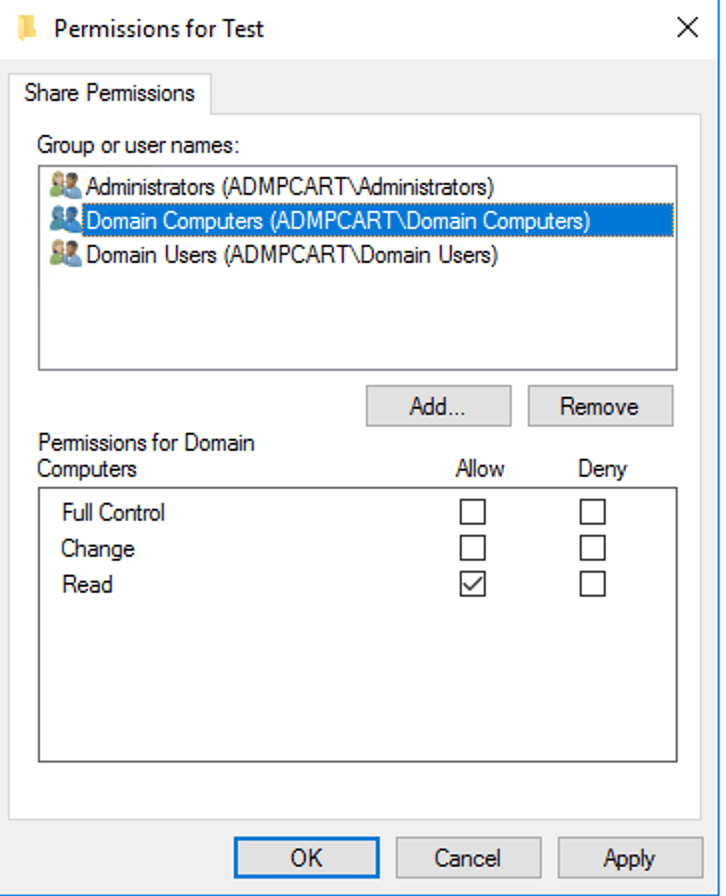Confirm changes with OK

tap(306, 857)
